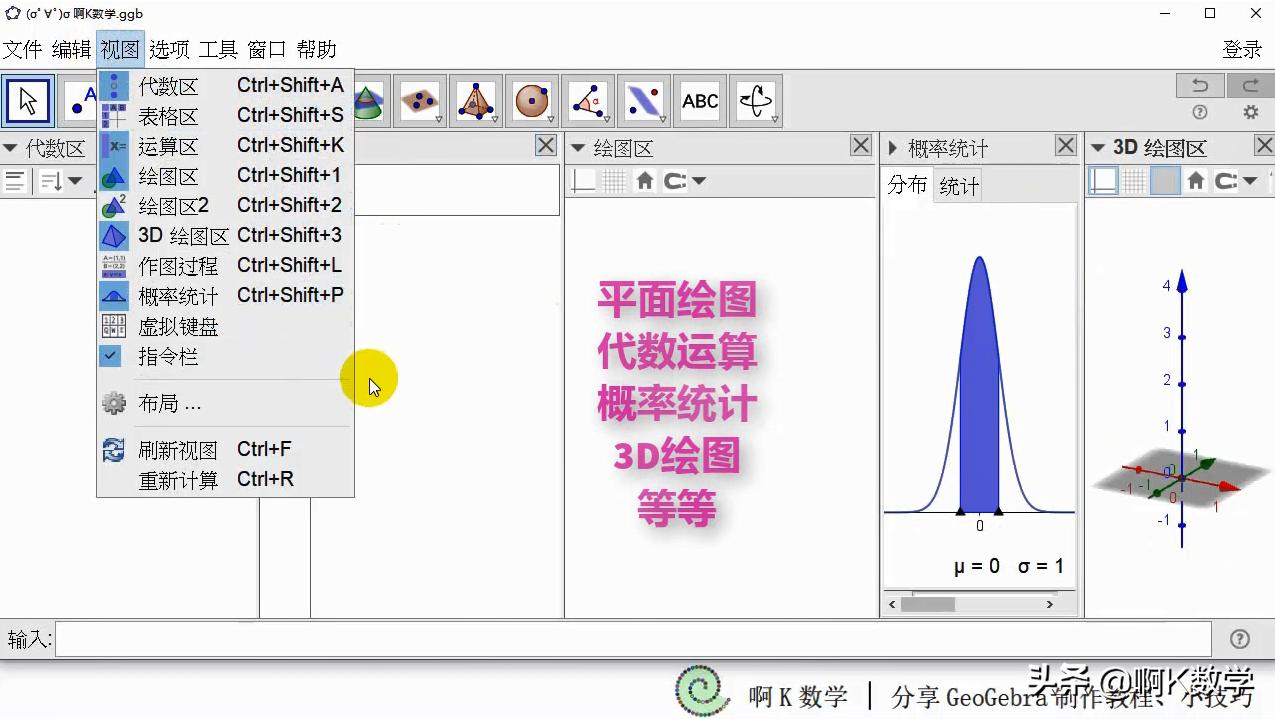The image size is (1275, 719).
Task: Choose 代数区 from the view menu
Action: pos(225,86)
